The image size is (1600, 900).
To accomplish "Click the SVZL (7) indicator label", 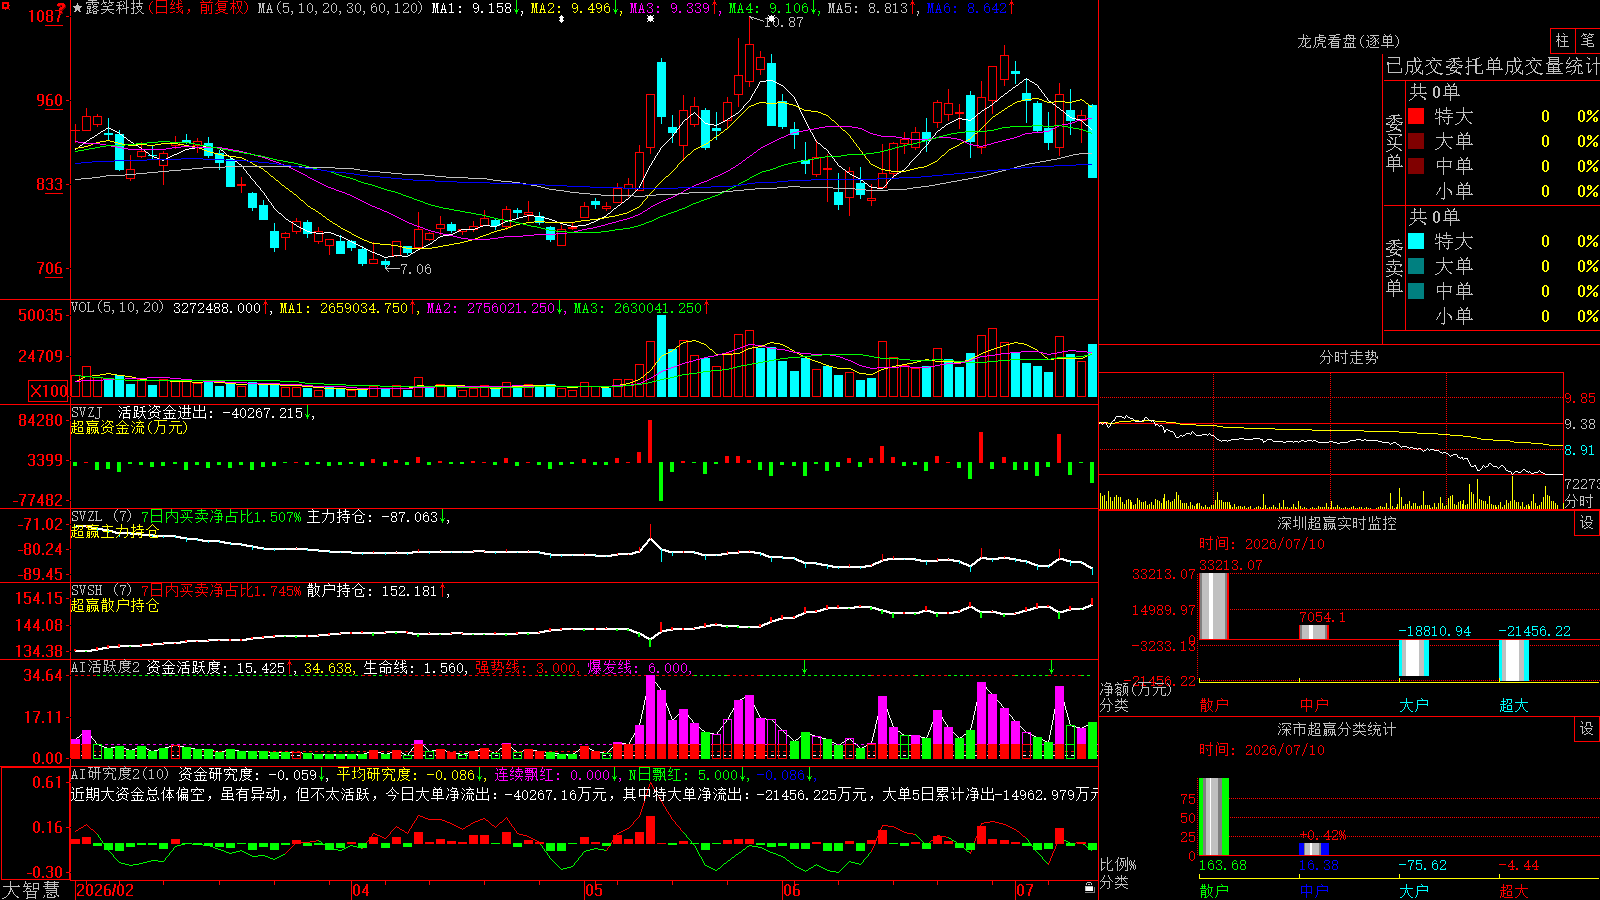I will click(x=102, y=517).
